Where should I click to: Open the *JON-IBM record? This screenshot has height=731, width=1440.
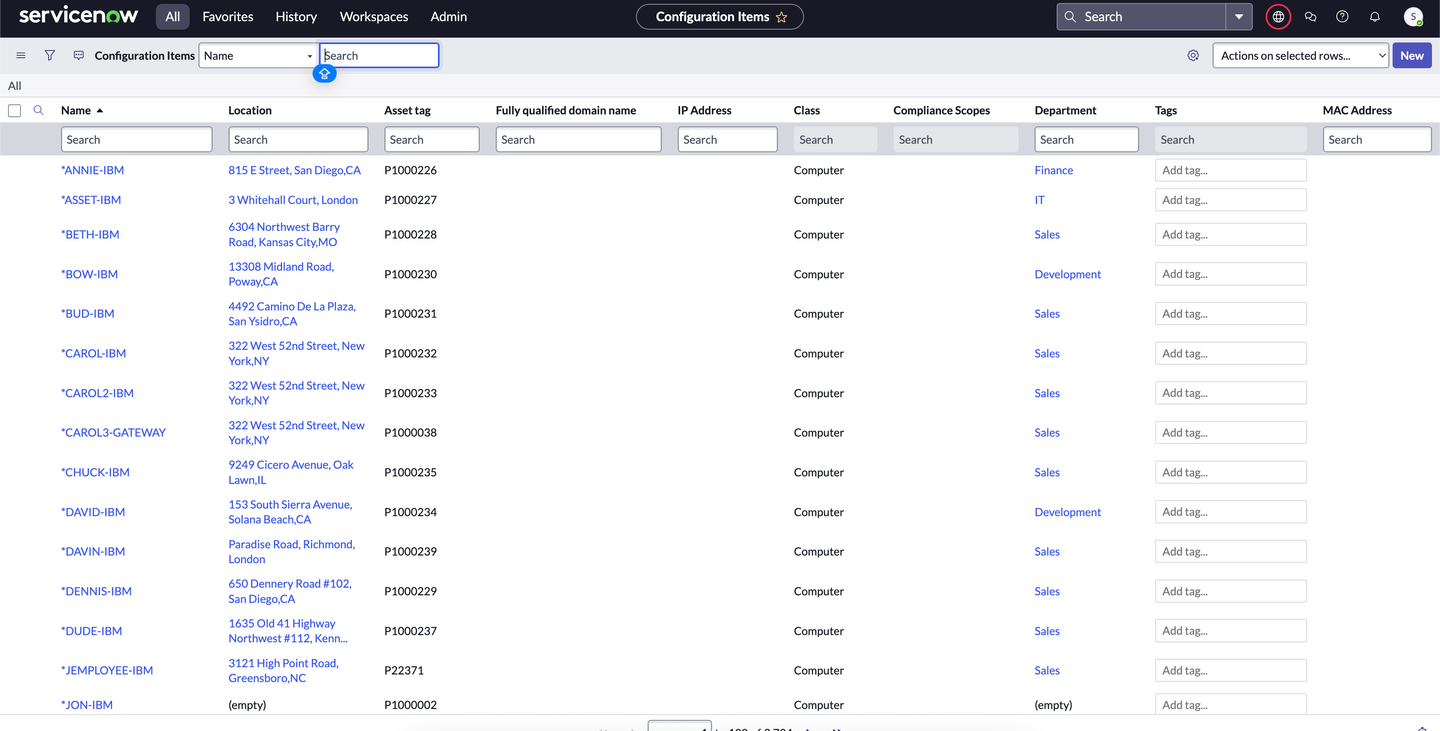coord(87,705)
